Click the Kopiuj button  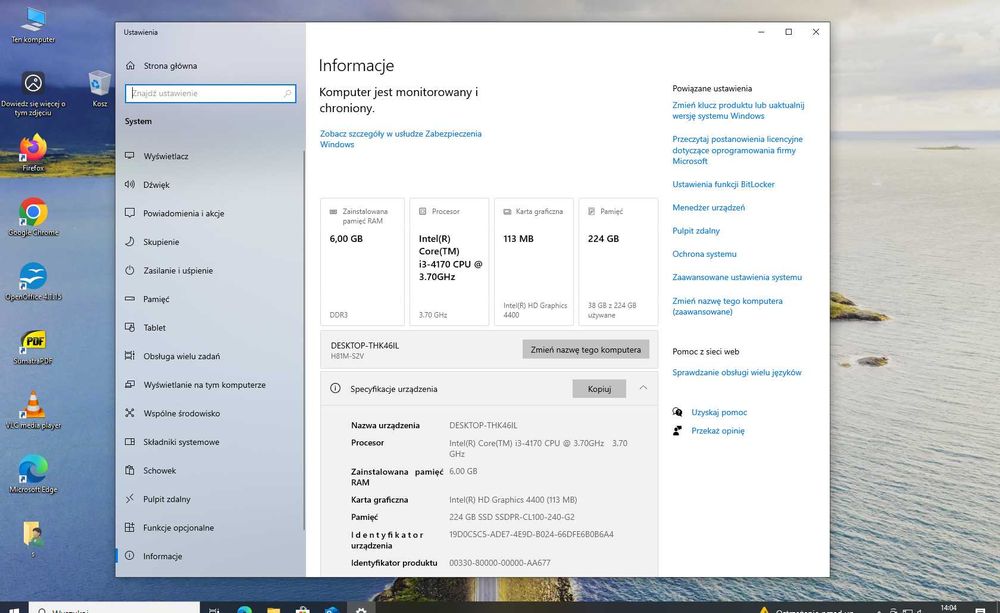[599, 388]
